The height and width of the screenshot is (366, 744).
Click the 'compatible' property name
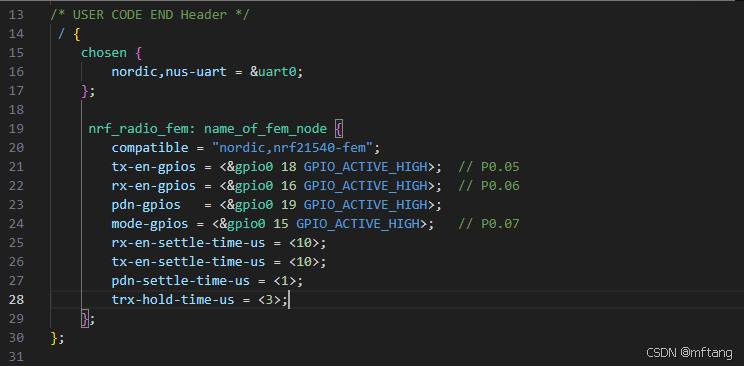[x=150, y=148]
